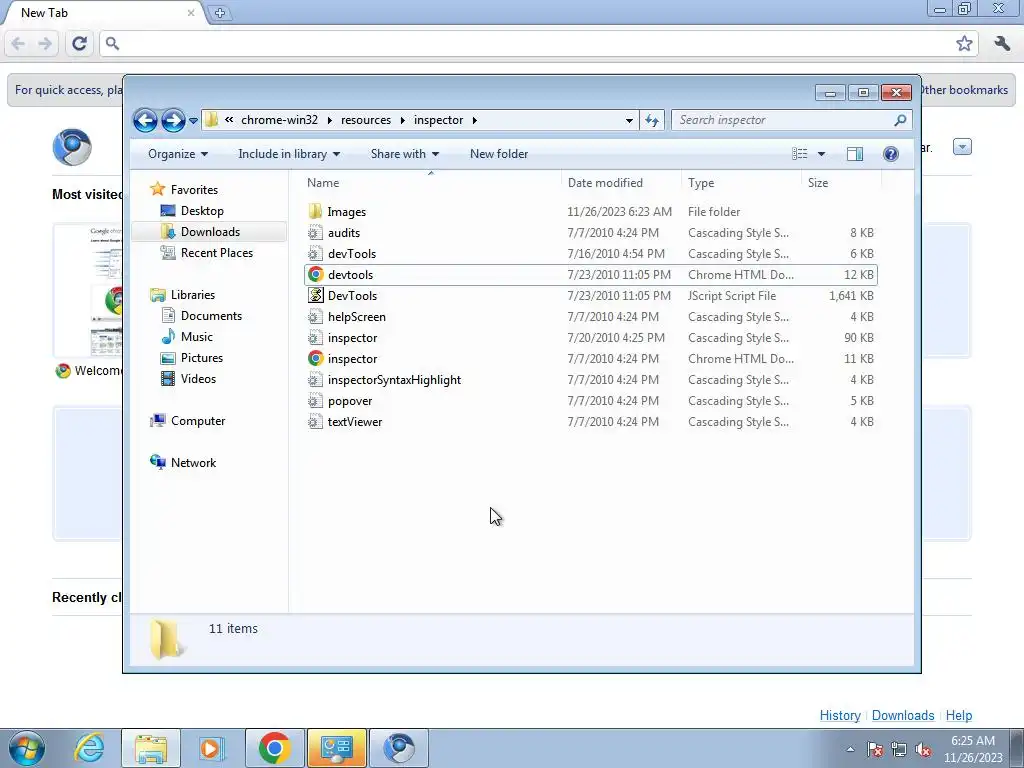The width and height of the screenshot is (1024, 768).
Task: Click the Explorer Forward arrow button
Action: point(173,120)
